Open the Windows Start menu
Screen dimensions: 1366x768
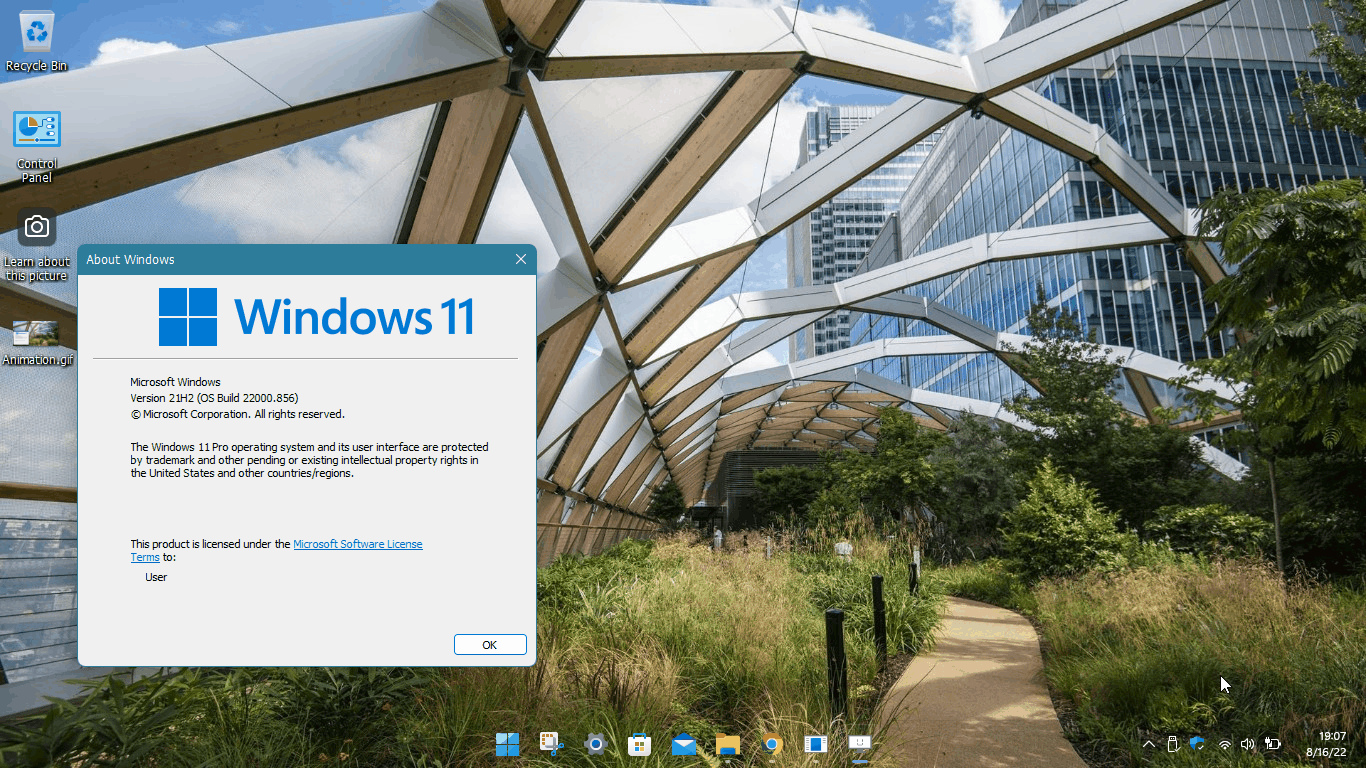point(507,744)
